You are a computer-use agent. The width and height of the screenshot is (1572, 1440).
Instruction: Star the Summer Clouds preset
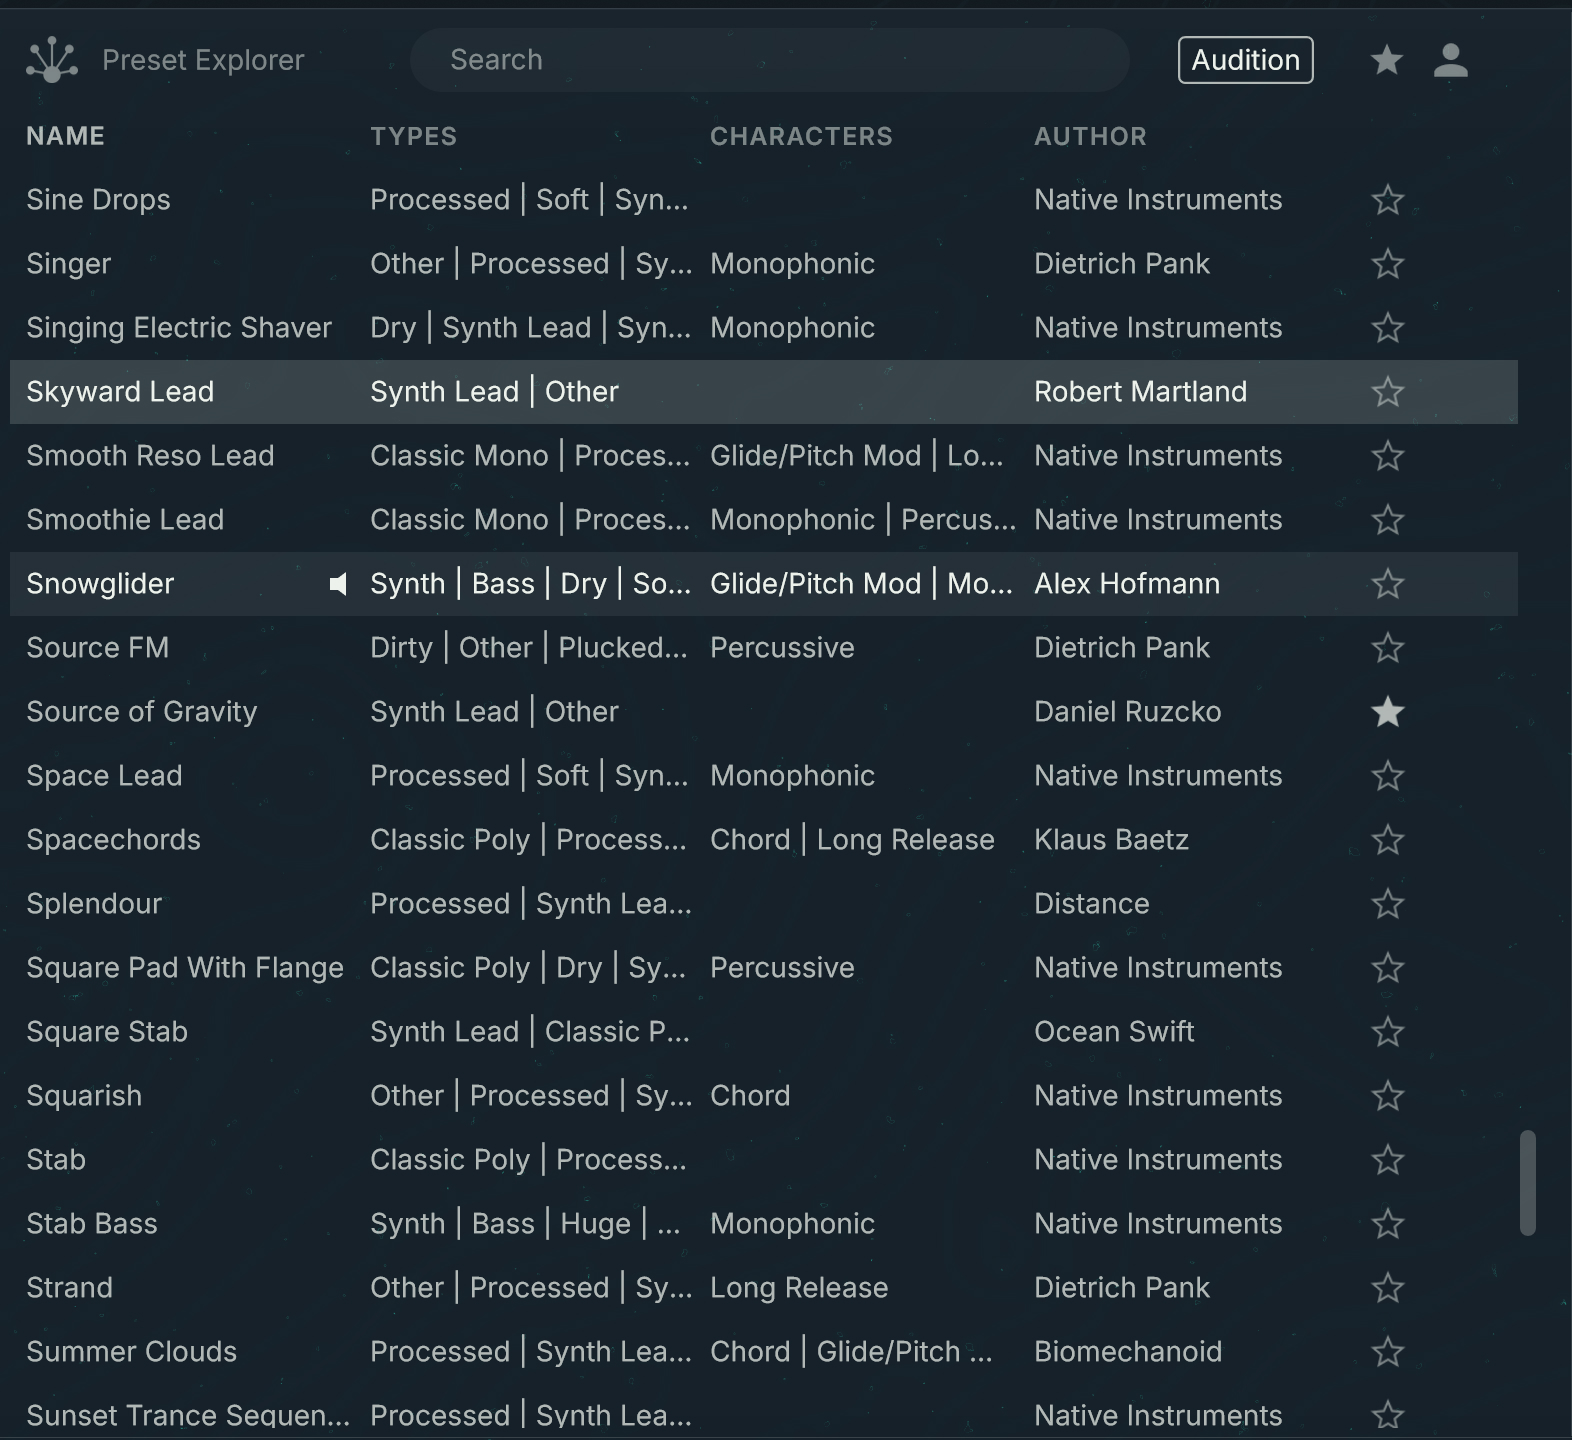(x=1388, y=1352)
